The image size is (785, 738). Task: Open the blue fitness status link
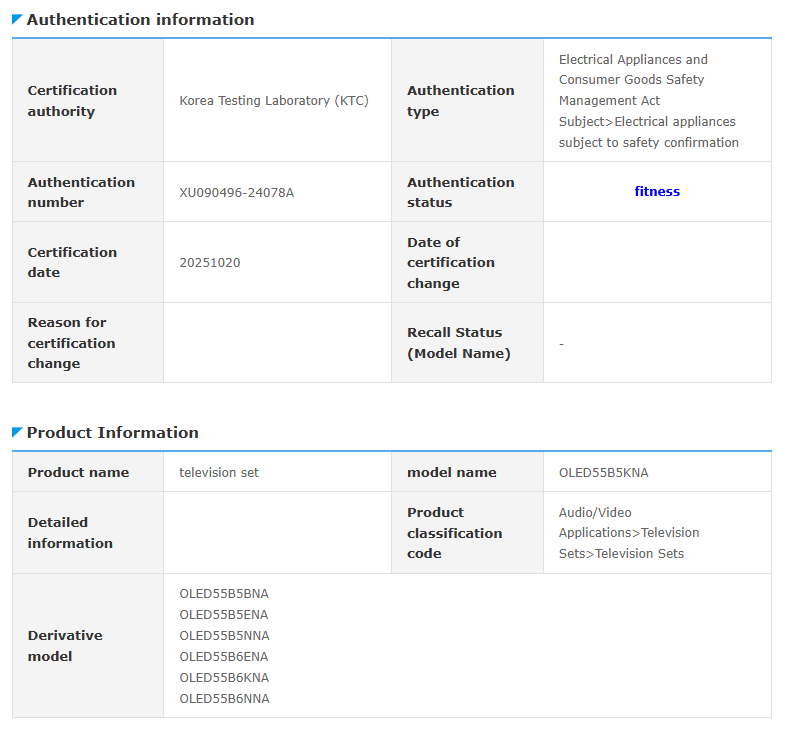pos(656,191)
